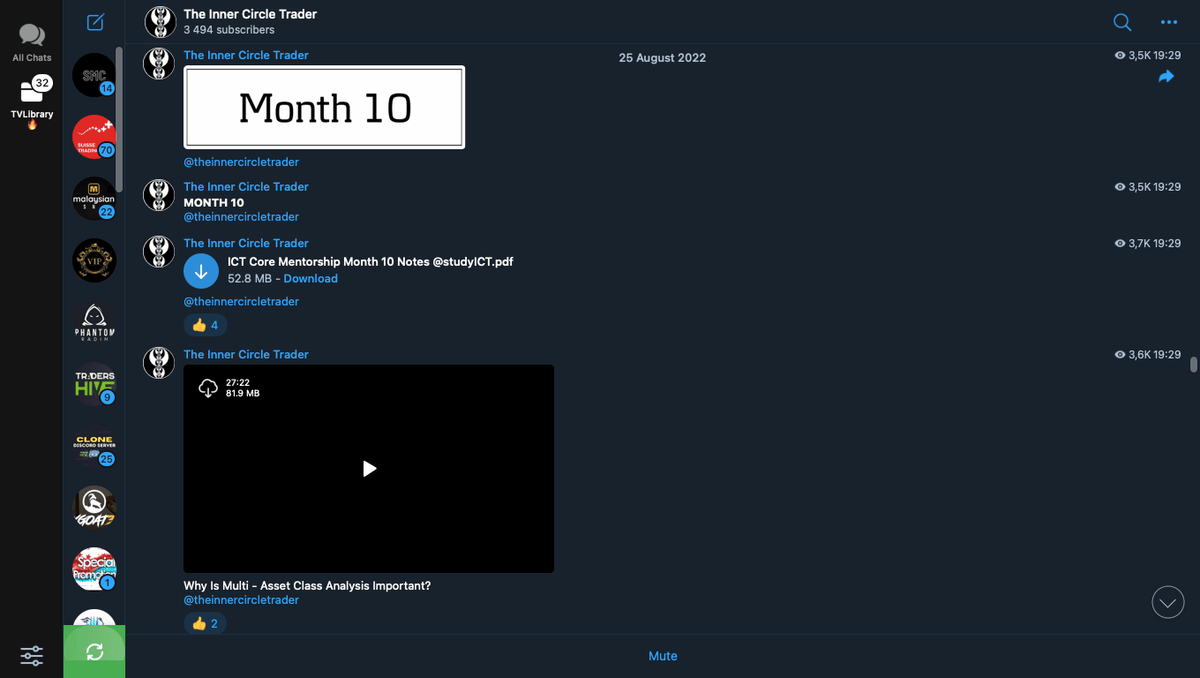1200x678 pixels.
Task: Open the settings sliders icon
Action: click(x=32, y=656)
